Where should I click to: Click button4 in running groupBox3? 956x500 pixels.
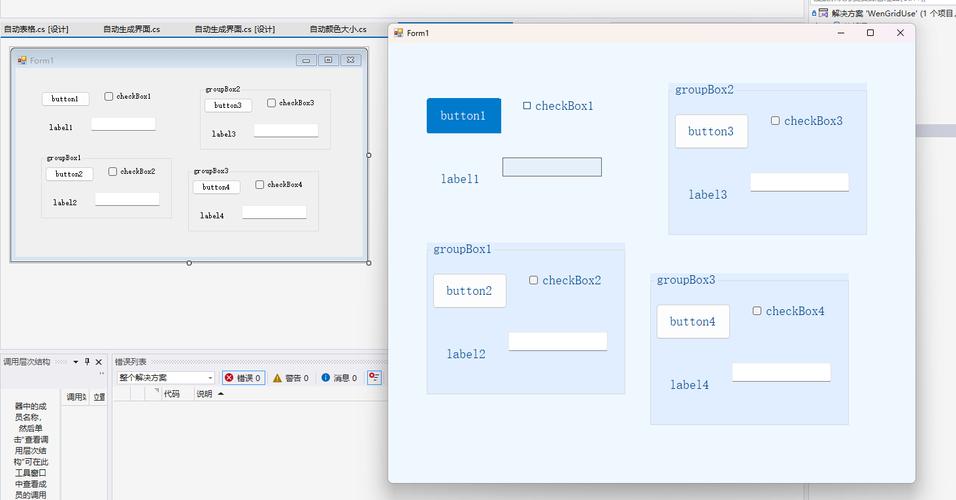(x=693, y=322)
